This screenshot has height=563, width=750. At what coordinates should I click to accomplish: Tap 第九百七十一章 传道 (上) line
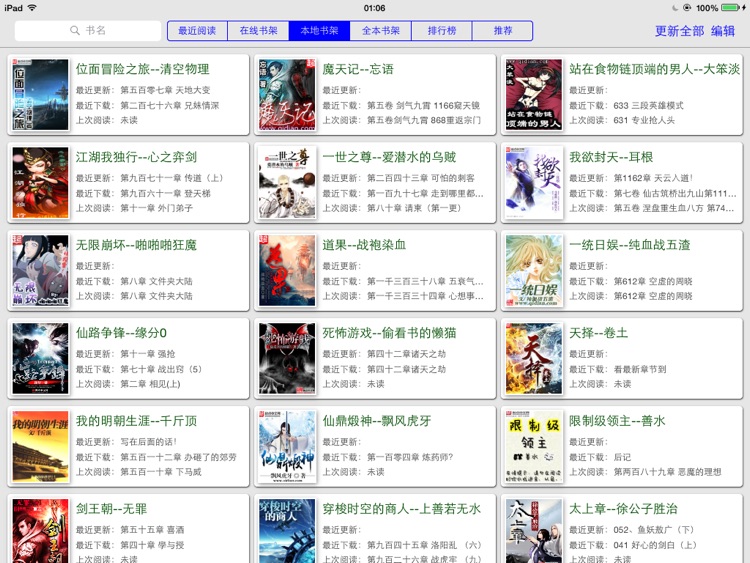point(171,178)
